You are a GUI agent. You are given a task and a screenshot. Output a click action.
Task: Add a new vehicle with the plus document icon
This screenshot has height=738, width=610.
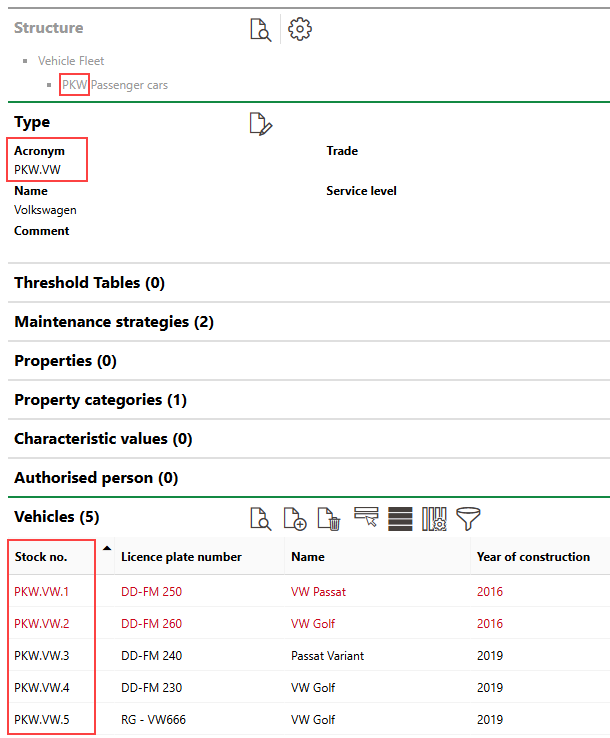[295, 518]
